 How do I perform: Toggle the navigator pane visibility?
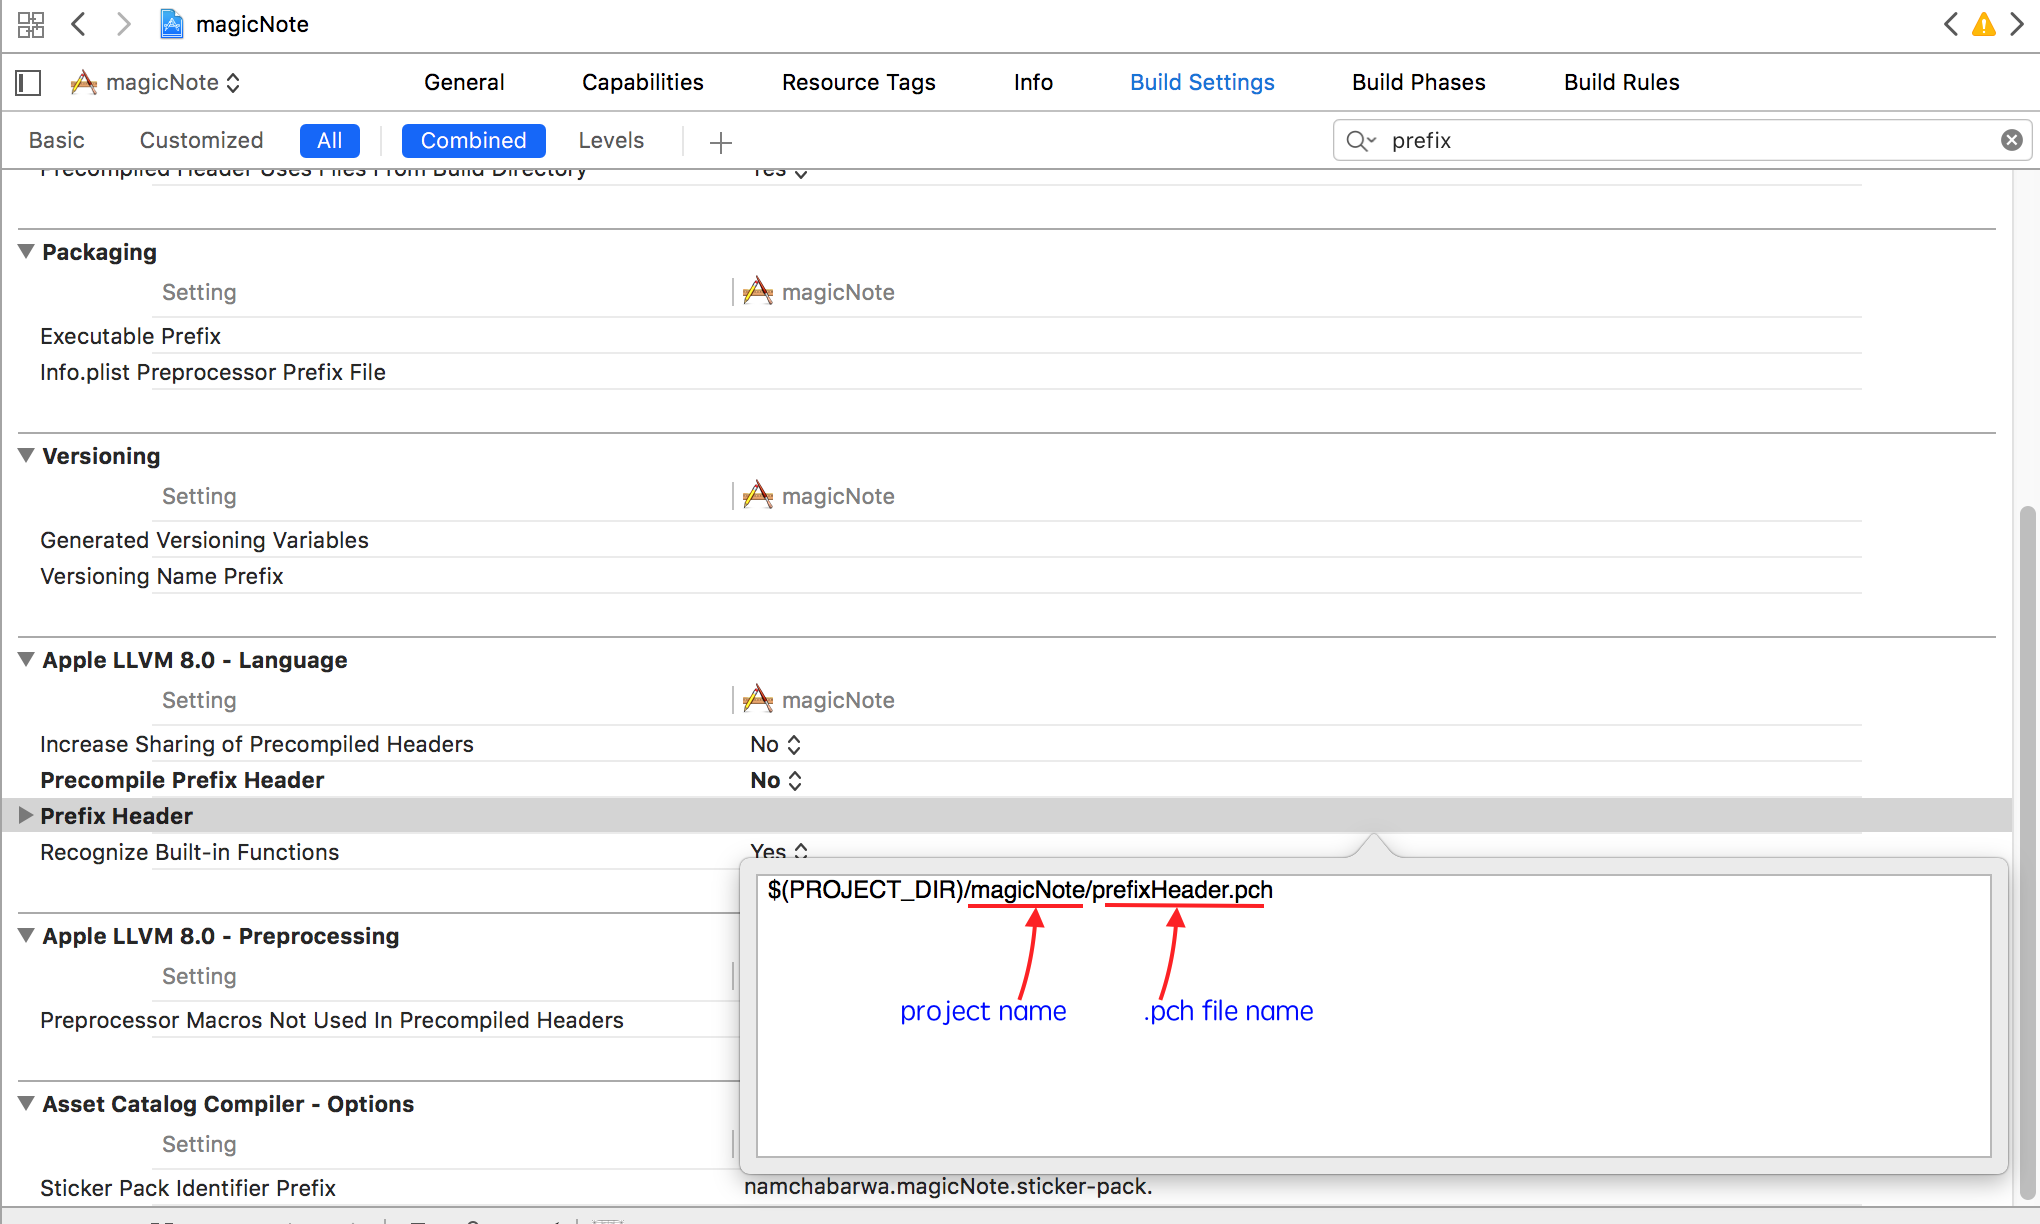(28, 82)
